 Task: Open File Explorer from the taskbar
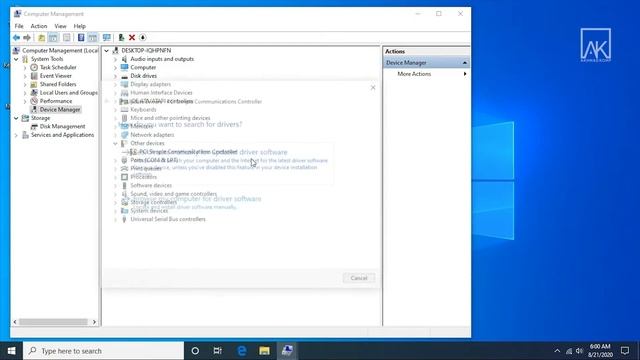264,351
